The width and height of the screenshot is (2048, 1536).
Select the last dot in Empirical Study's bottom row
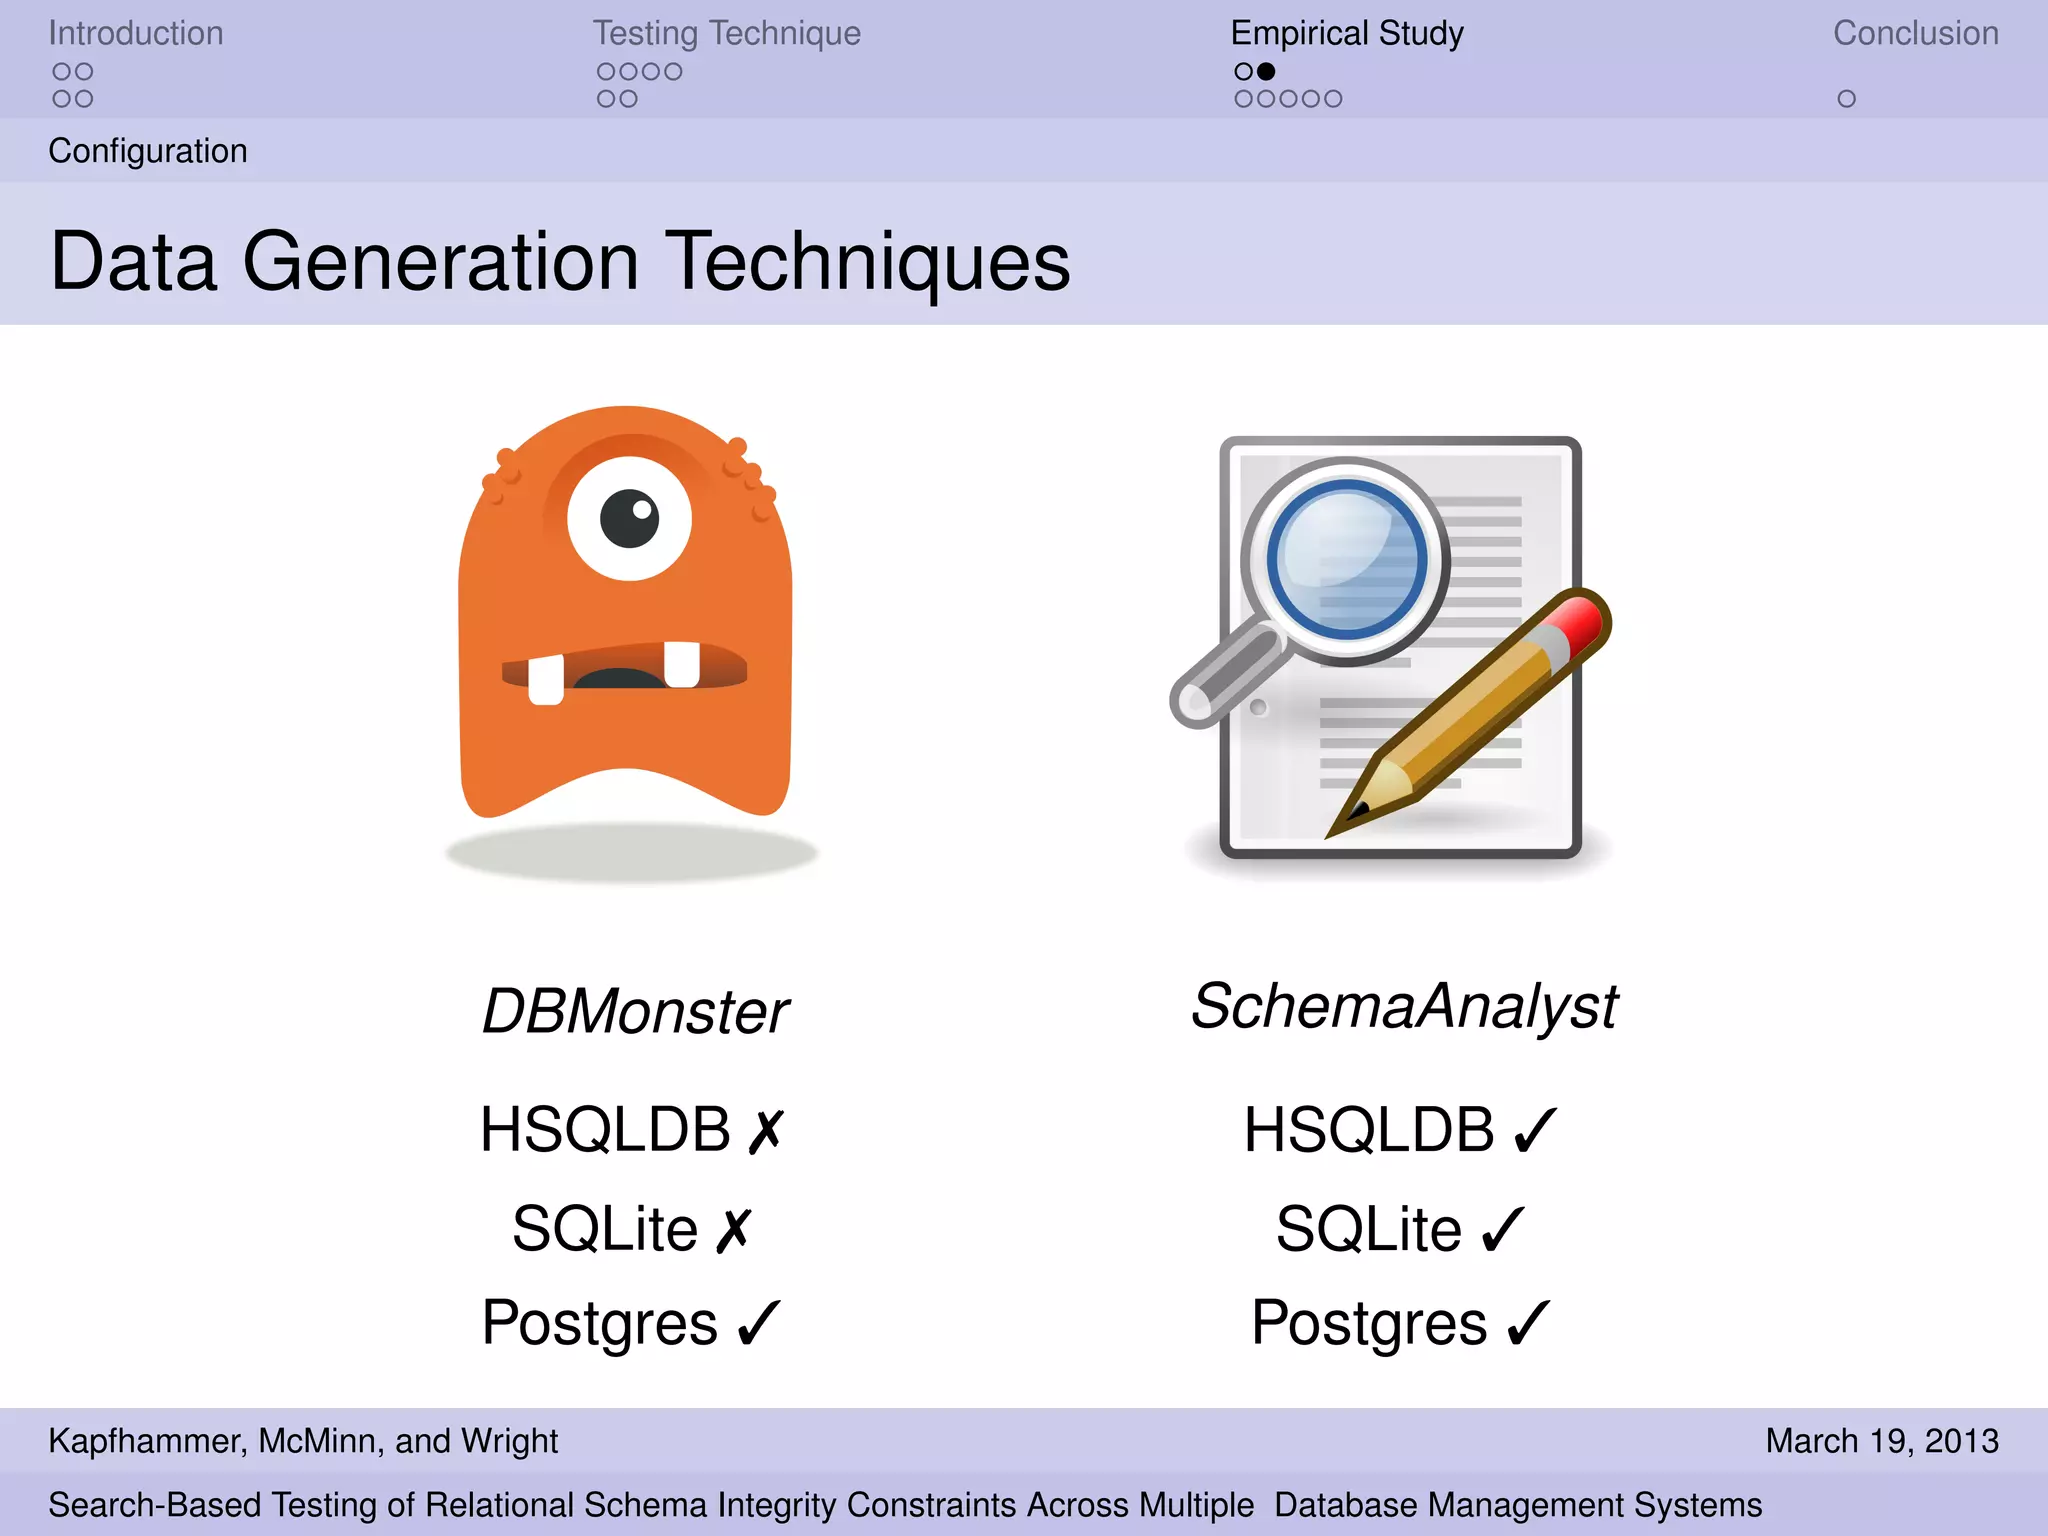coord(1333,99)
